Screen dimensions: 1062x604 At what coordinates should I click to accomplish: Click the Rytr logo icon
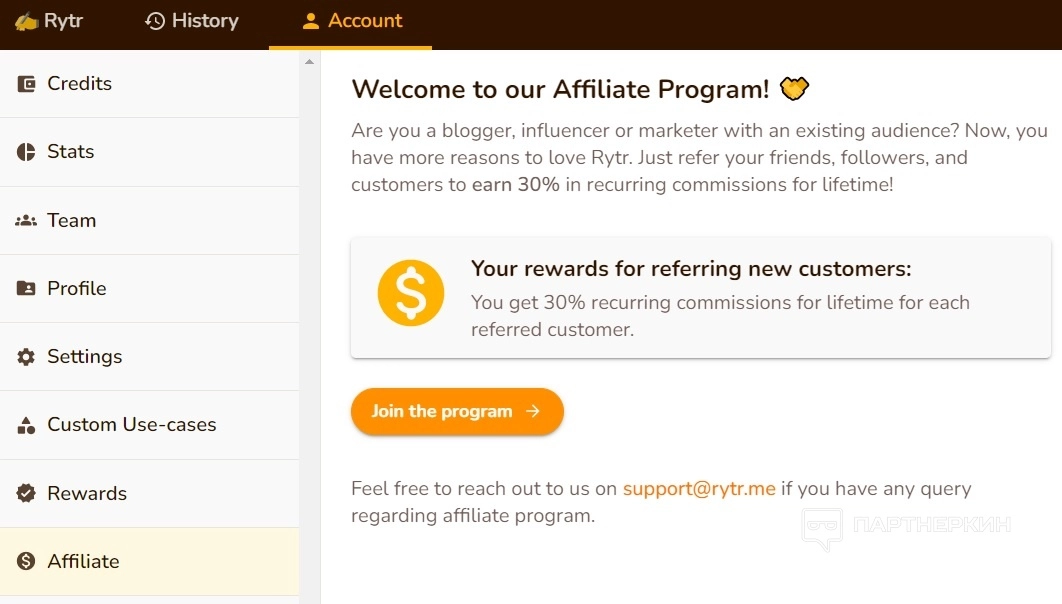pyautogui.click(x=26, y=21)
